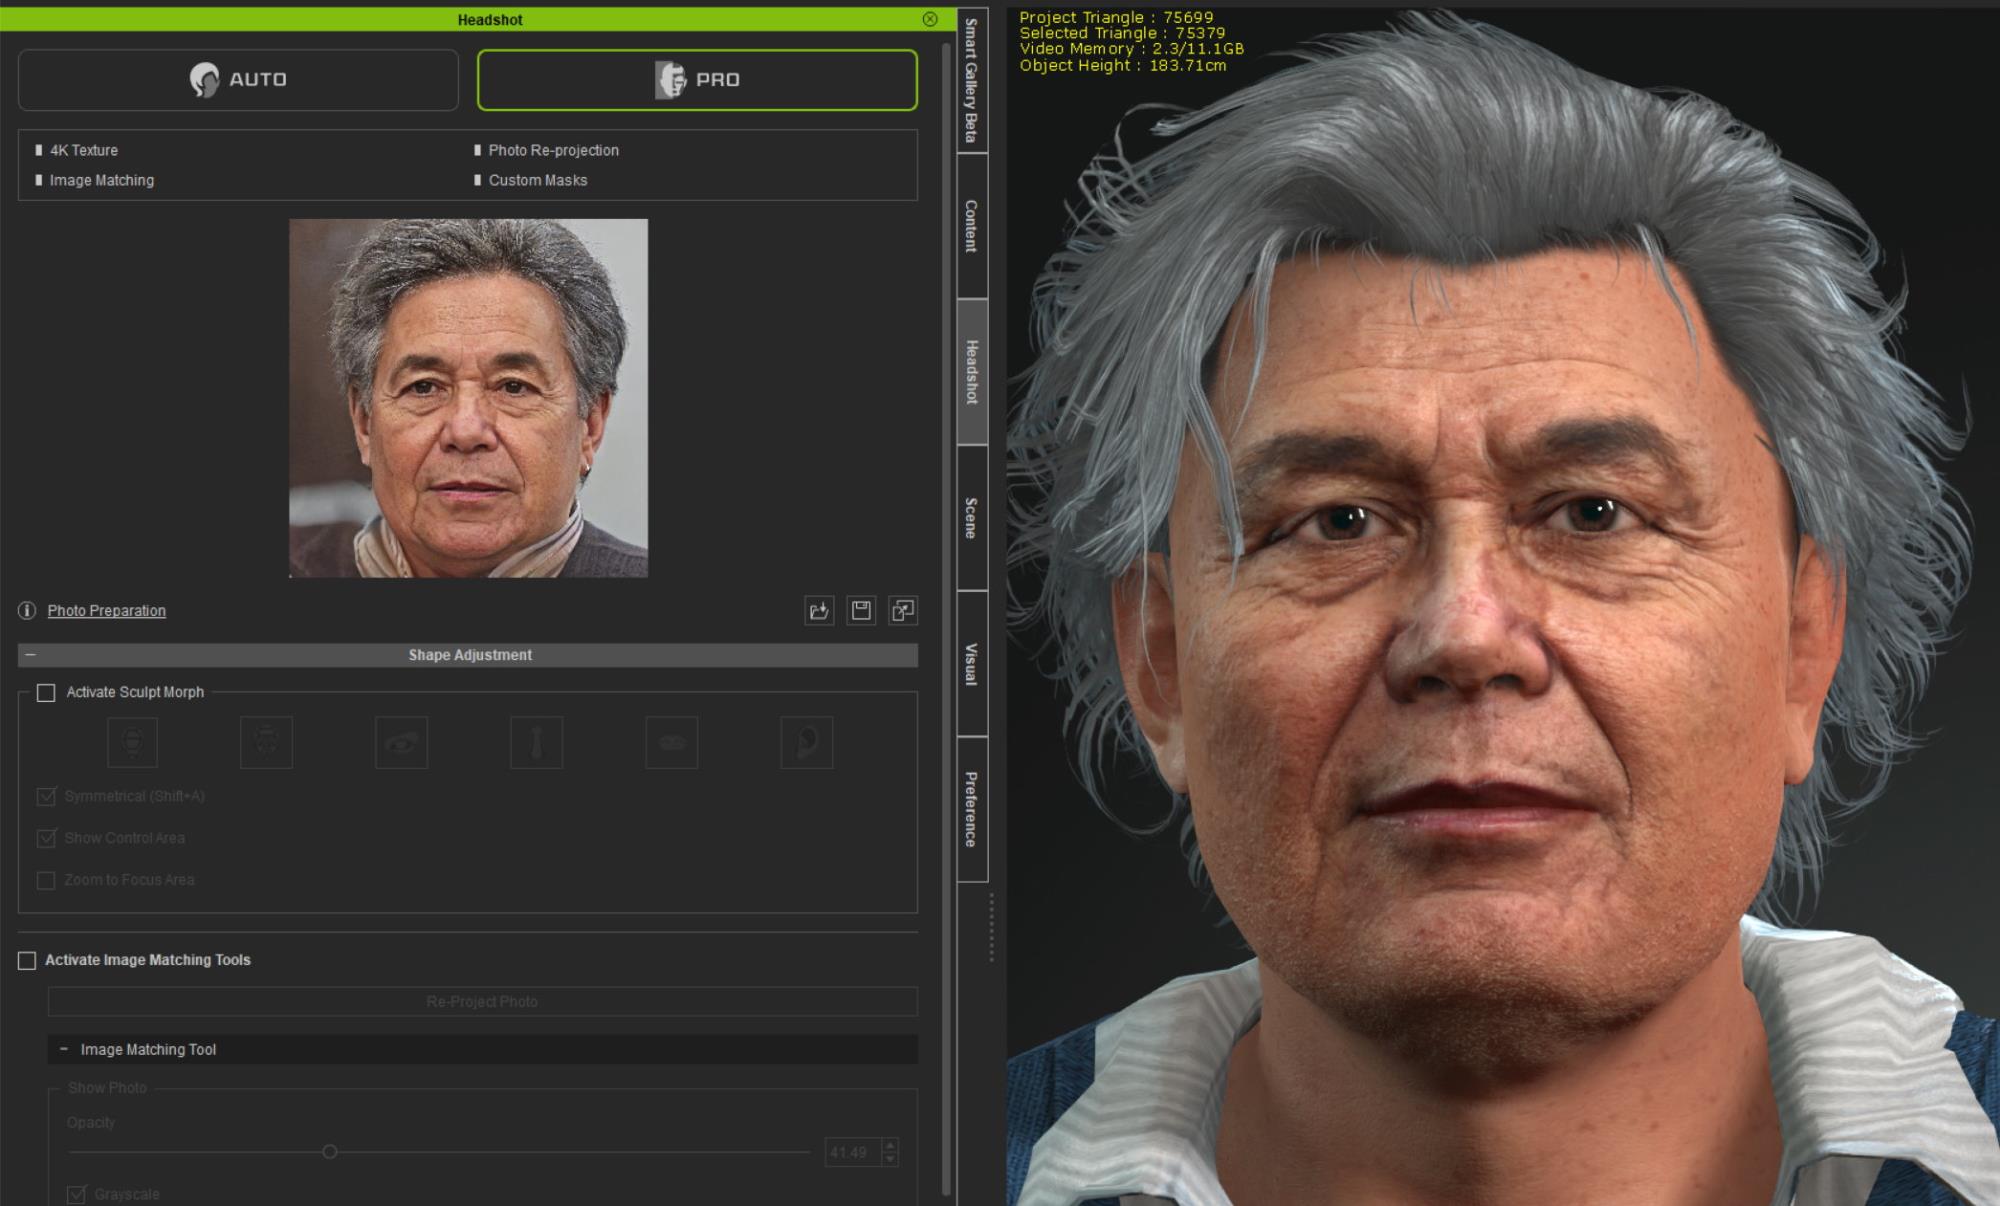This screenshot has height=1206, width=2000.
Task: Click the Photo Re-projection feature label
Action: (x=553, y=150)
